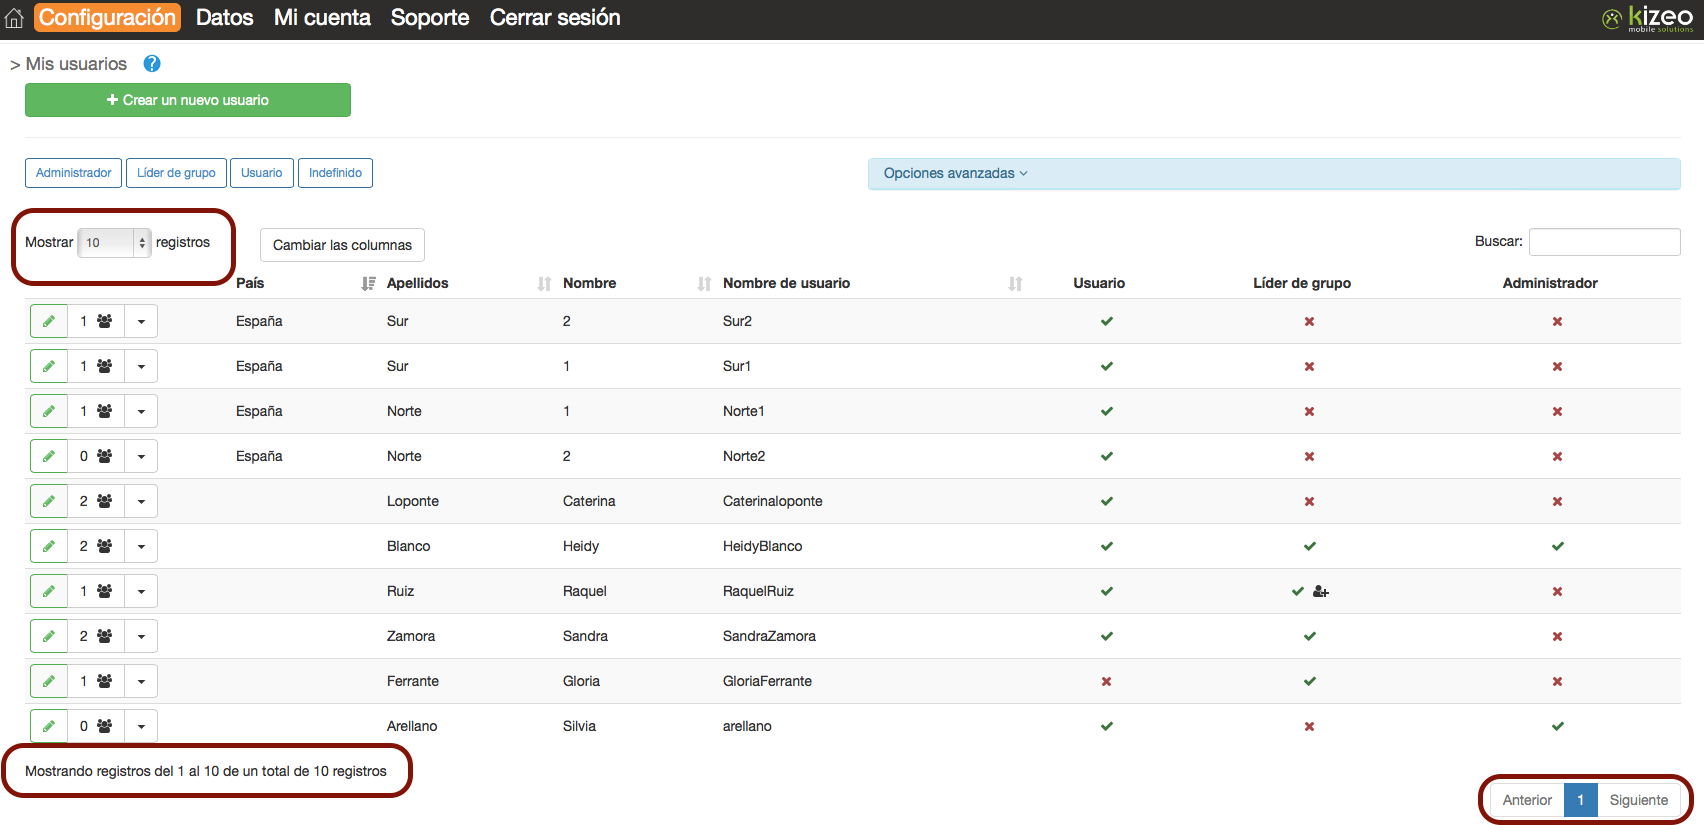Edit user arellano with pencil icon
The image size is (1704, 825).
(x=49, y=726)
